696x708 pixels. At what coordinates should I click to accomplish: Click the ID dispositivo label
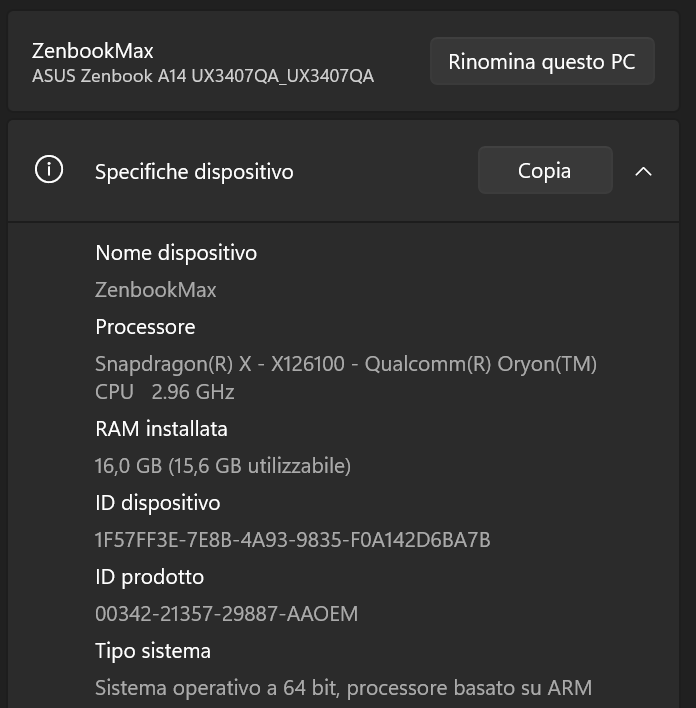coord(158,503)
